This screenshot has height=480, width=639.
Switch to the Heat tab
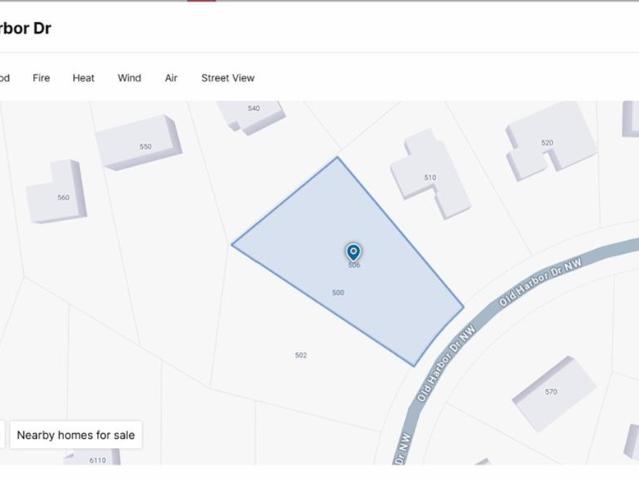click(84, 78)
